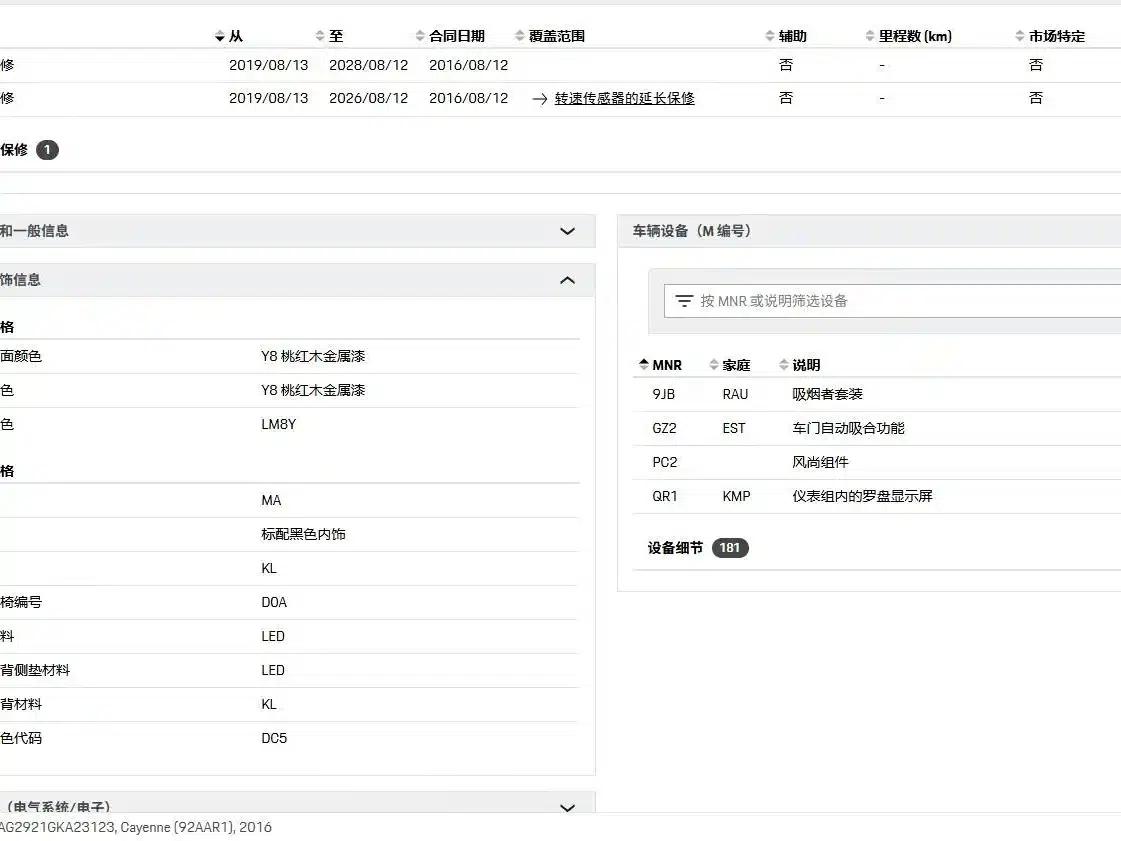Open 设备细节 181 items section

pyautogui.click(x=698, y=548)
